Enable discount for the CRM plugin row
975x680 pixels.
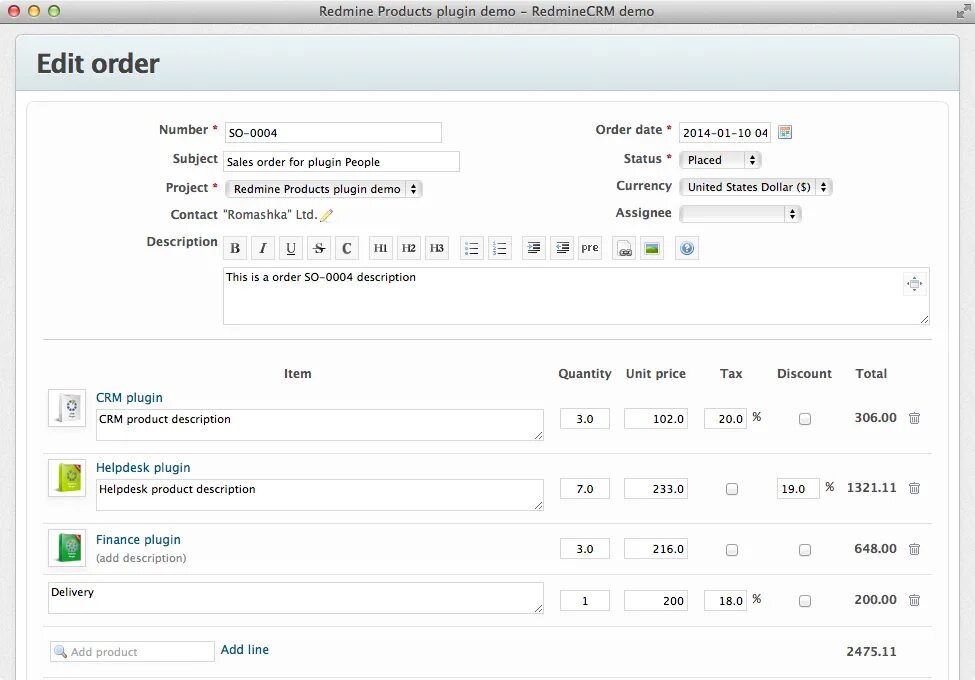805,418
